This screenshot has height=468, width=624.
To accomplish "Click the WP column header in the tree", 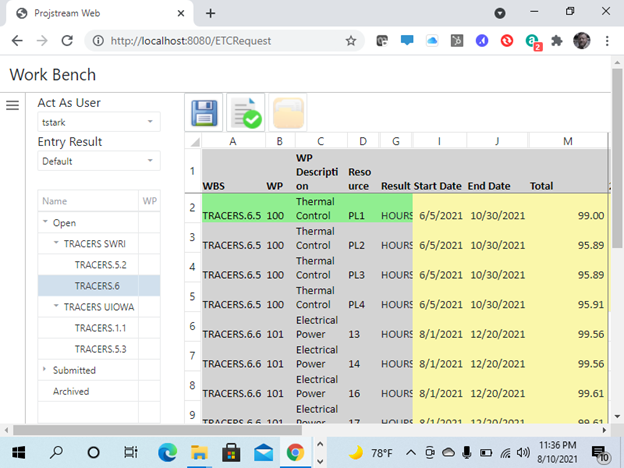I will coord(150,201).
